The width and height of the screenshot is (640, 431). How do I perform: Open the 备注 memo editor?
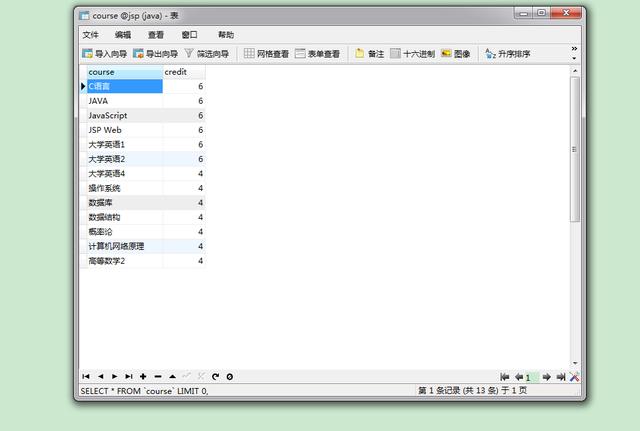369,53
